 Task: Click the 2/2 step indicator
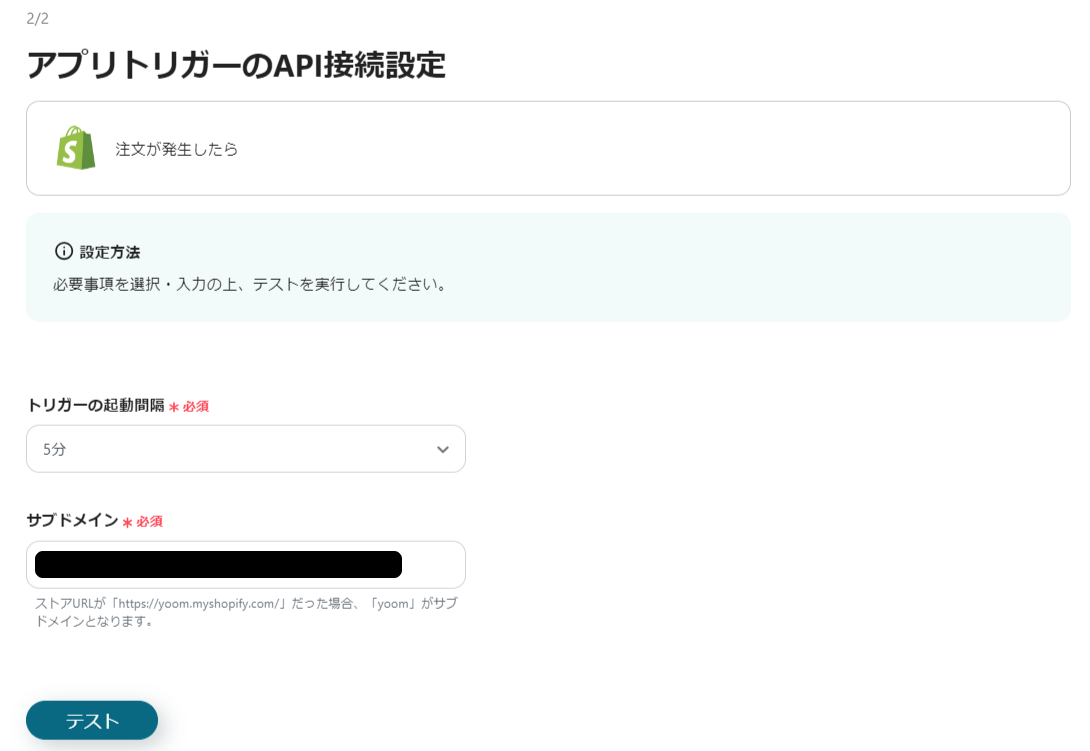coord(38,19)
